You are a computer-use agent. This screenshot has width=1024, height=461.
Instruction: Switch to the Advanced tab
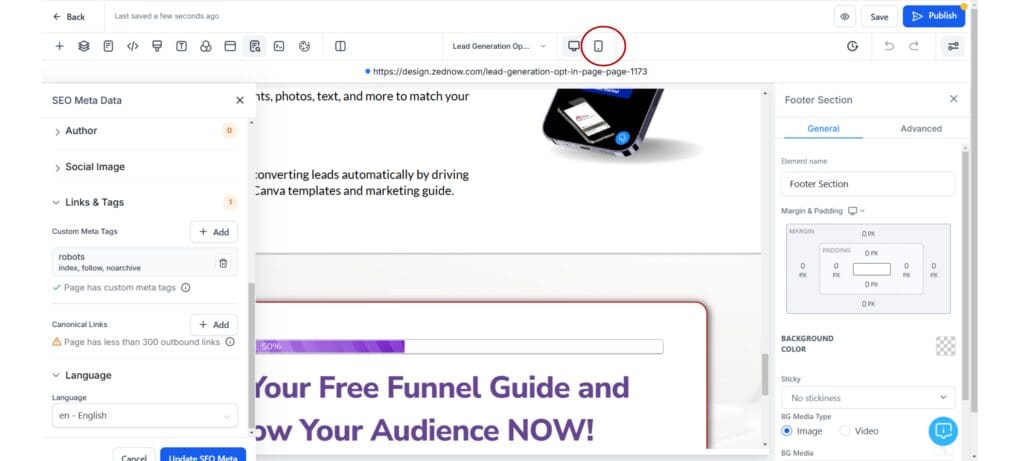coord(921,129)
